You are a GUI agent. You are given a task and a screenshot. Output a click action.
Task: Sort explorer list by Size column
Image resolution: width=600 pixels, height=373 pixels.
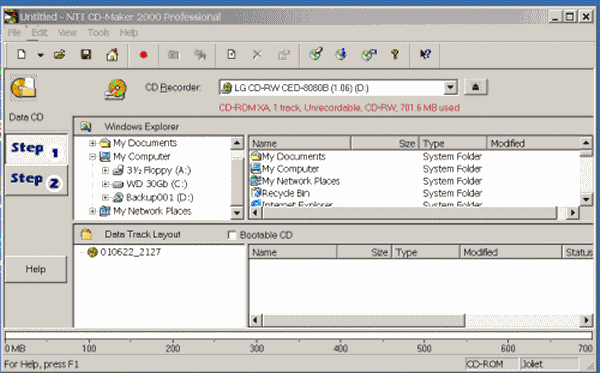[x=385, y=143]
